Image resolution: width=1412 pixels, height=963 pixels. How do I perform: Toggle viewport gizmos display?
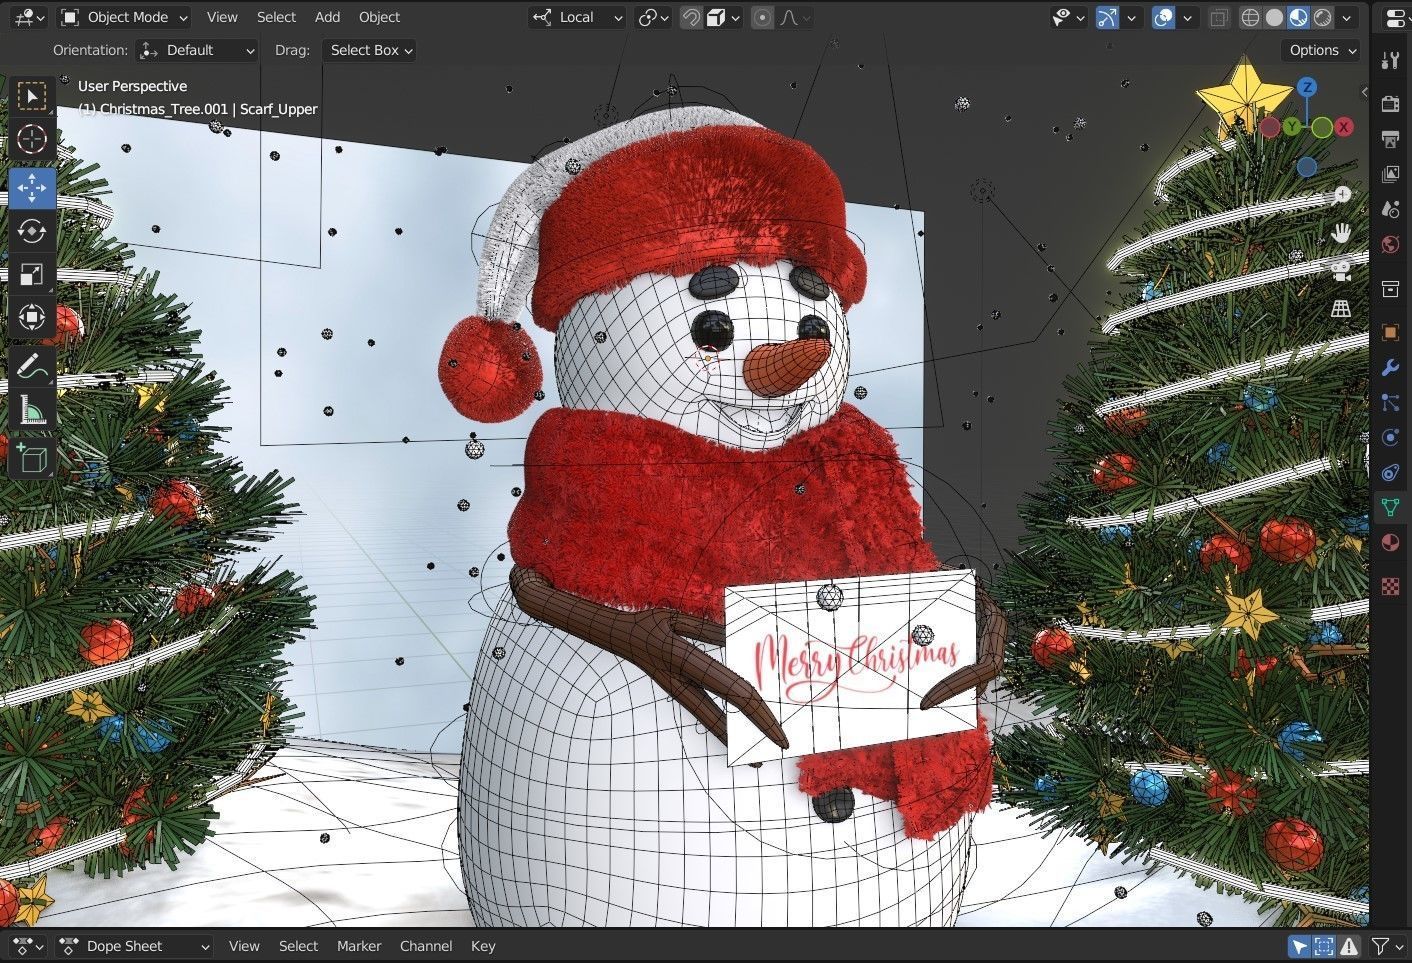tap(1106, 17)
